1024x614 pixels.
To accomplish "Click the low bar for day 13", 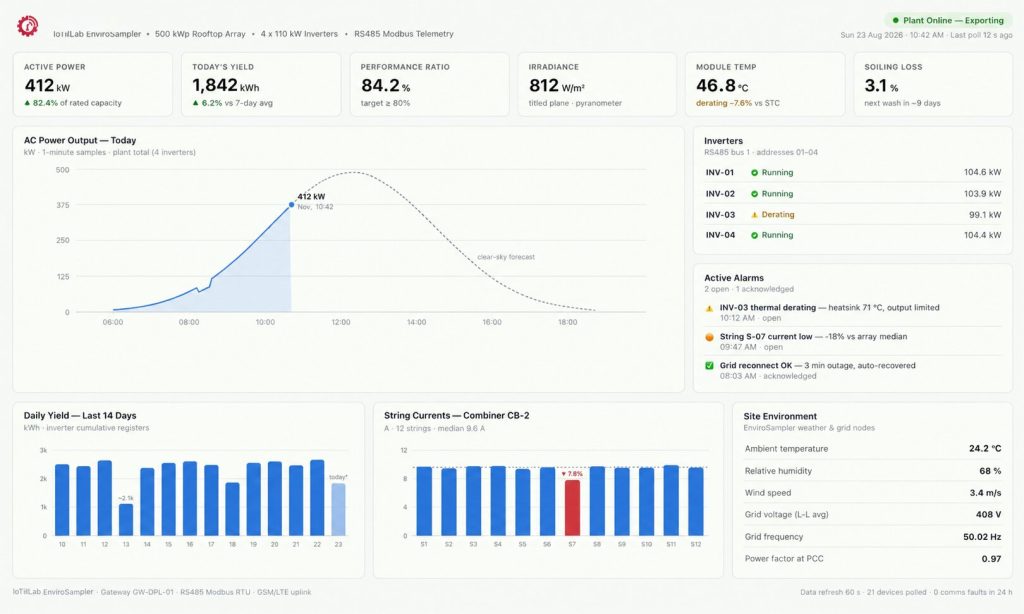I will click(x=126, y=520).
